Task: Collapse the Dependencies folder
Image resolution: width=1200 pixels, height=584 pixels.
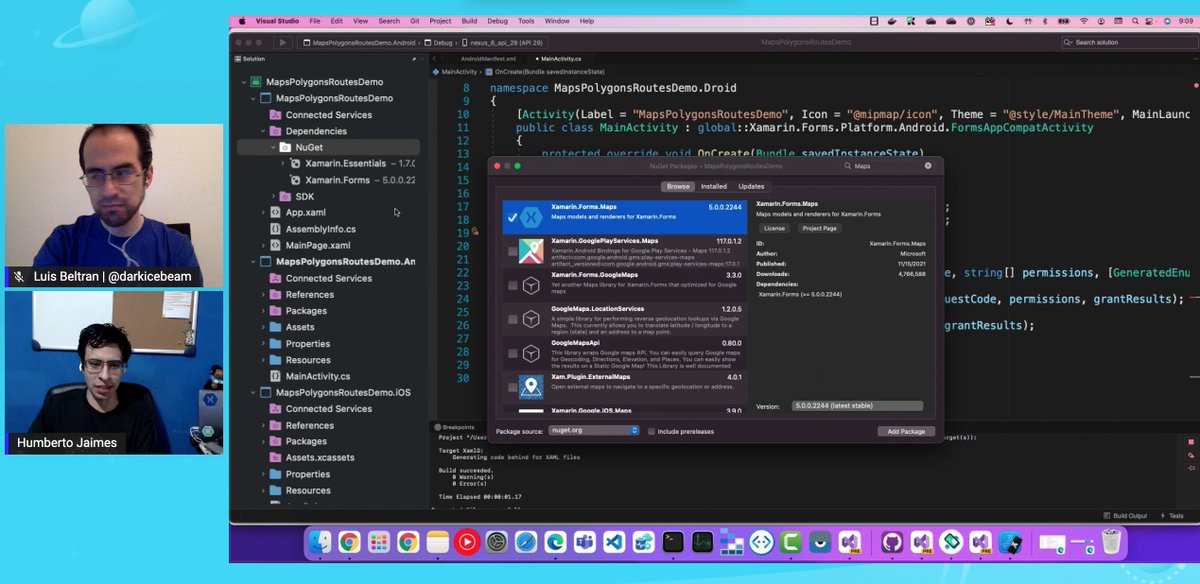Action: coord(264,131)
